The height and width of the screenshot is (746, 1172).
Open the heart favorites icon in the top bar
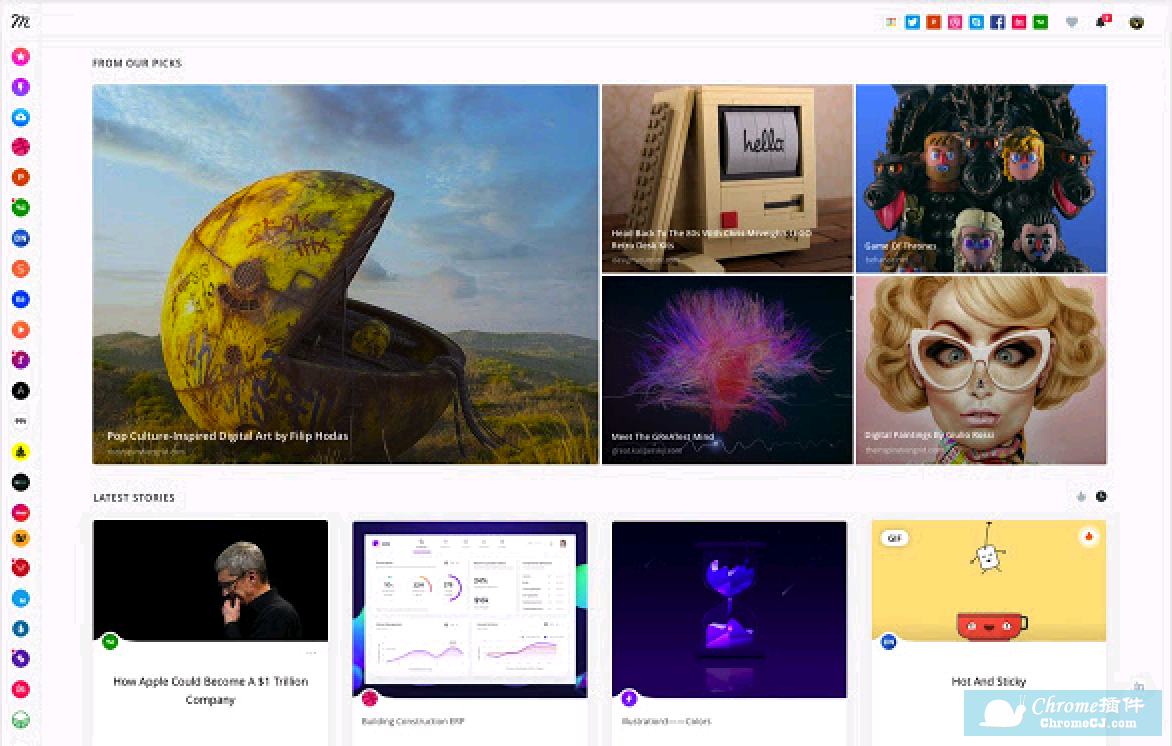click(1072, 22)
